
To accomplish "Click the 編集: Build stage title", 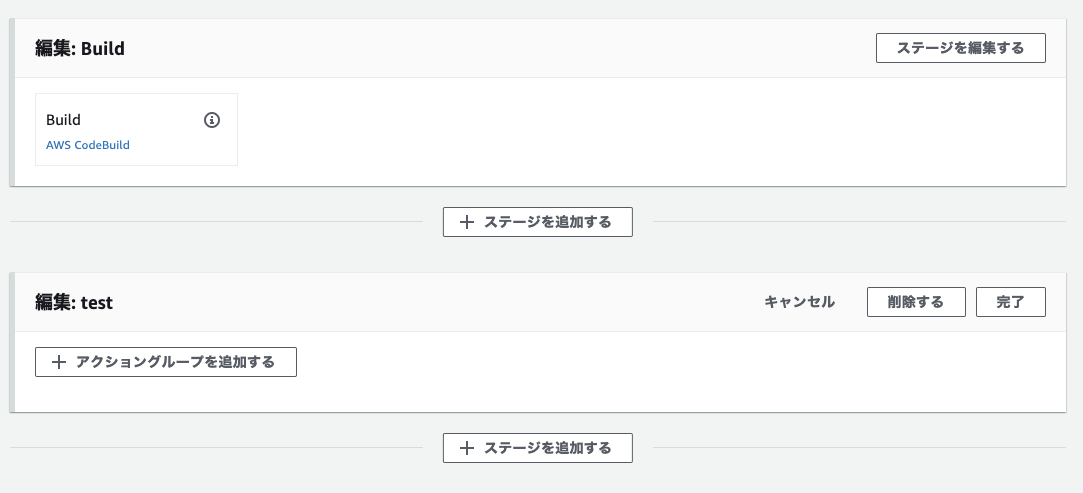I will tap(80, 48).
